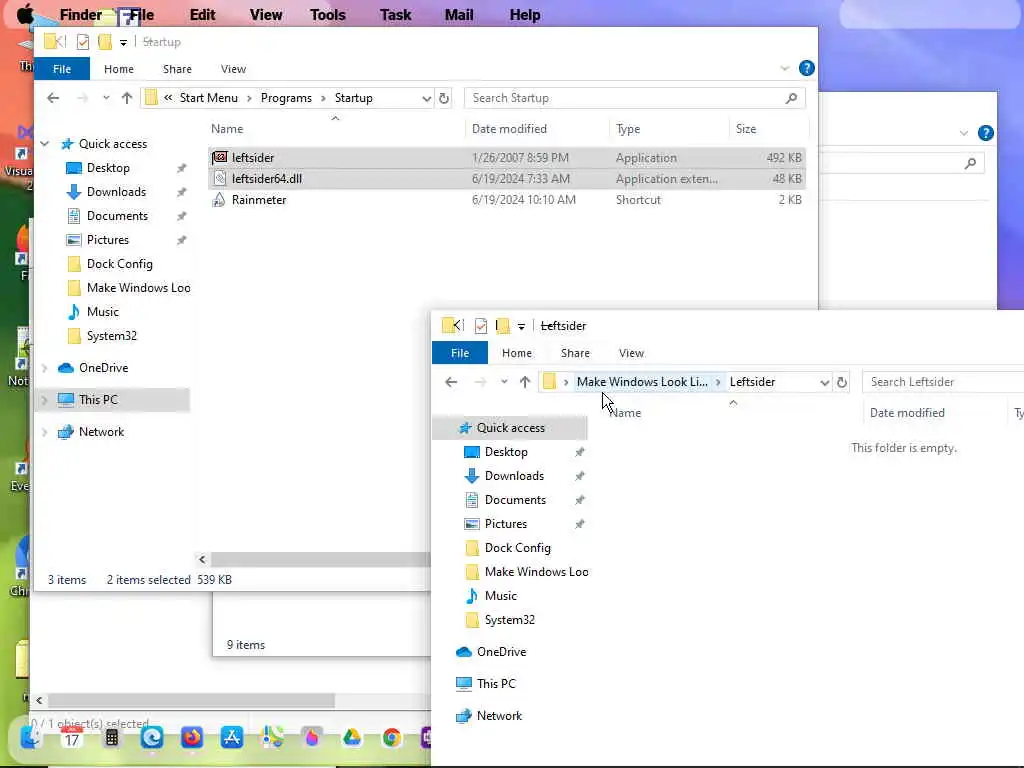Viewport: 1024px width, 768px height.
Task: Open File tab in Startup window
Action: pos(62,69)
